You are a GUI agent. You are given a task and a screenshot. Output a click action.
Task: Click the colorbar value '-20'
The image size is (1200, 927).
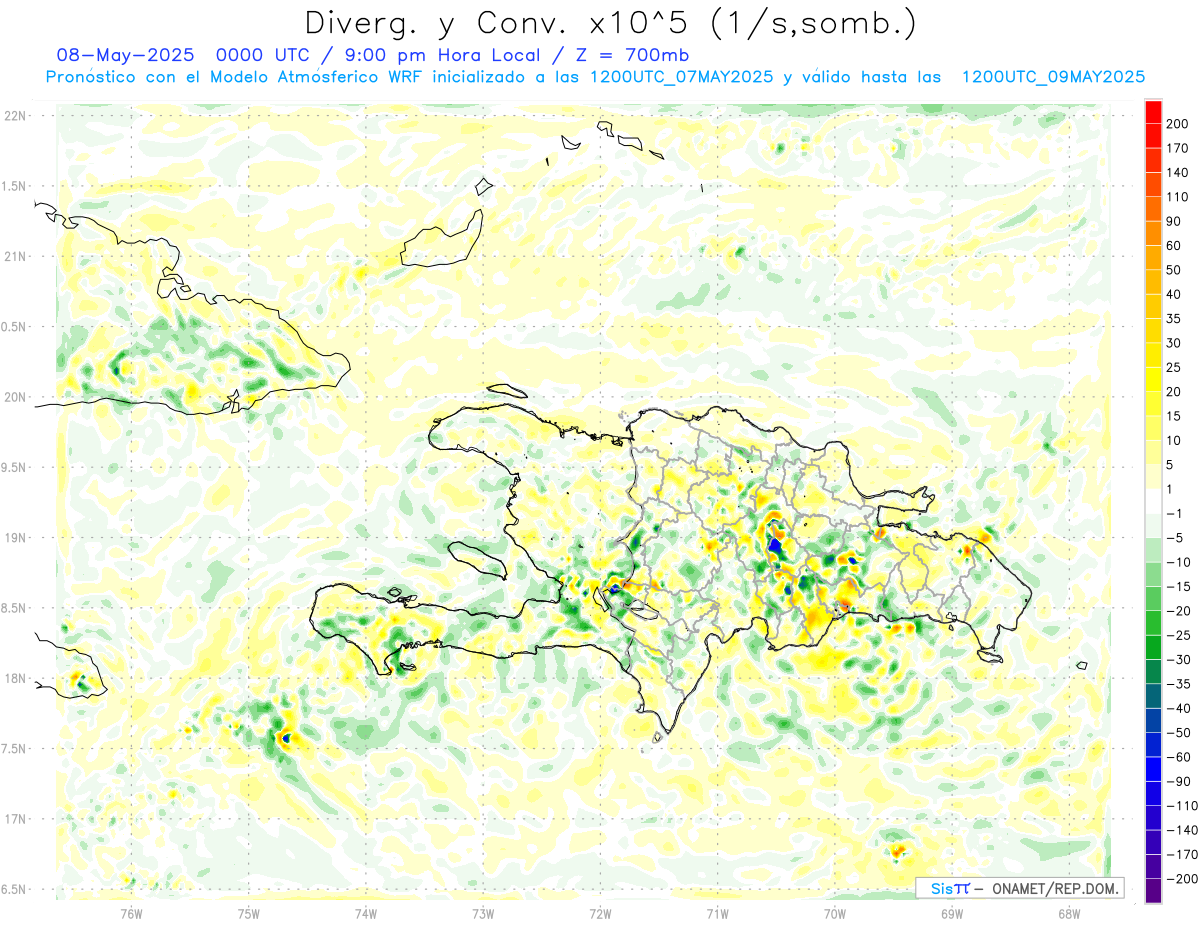1178,612
